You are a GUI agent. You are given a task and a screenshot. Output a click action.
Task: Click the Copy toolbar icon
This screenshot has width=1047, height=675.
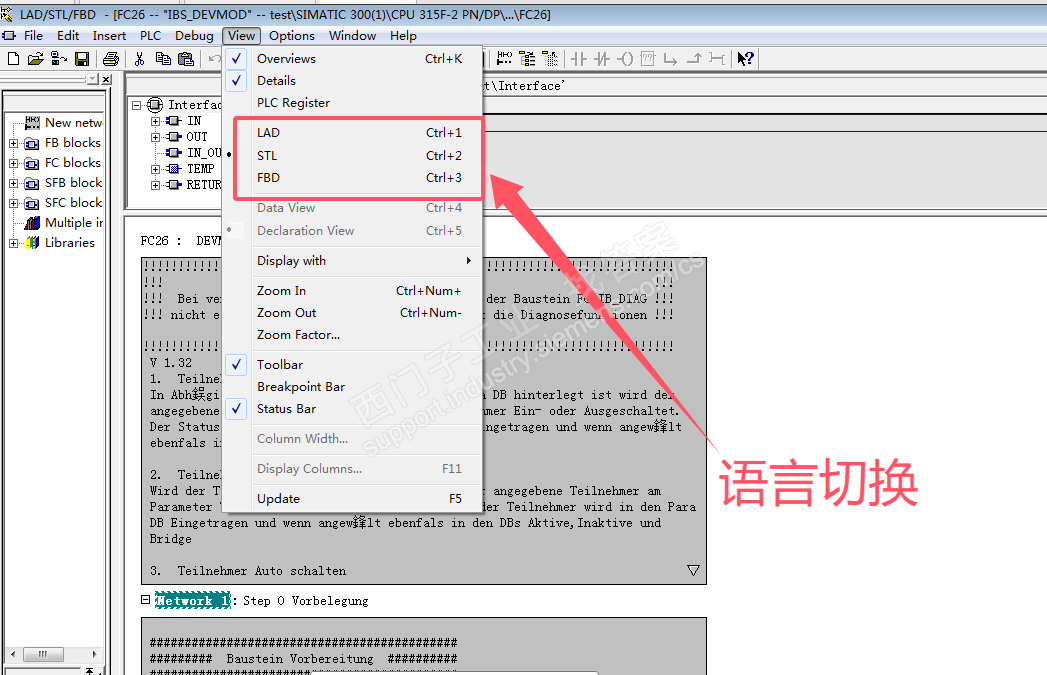(163, 59)
